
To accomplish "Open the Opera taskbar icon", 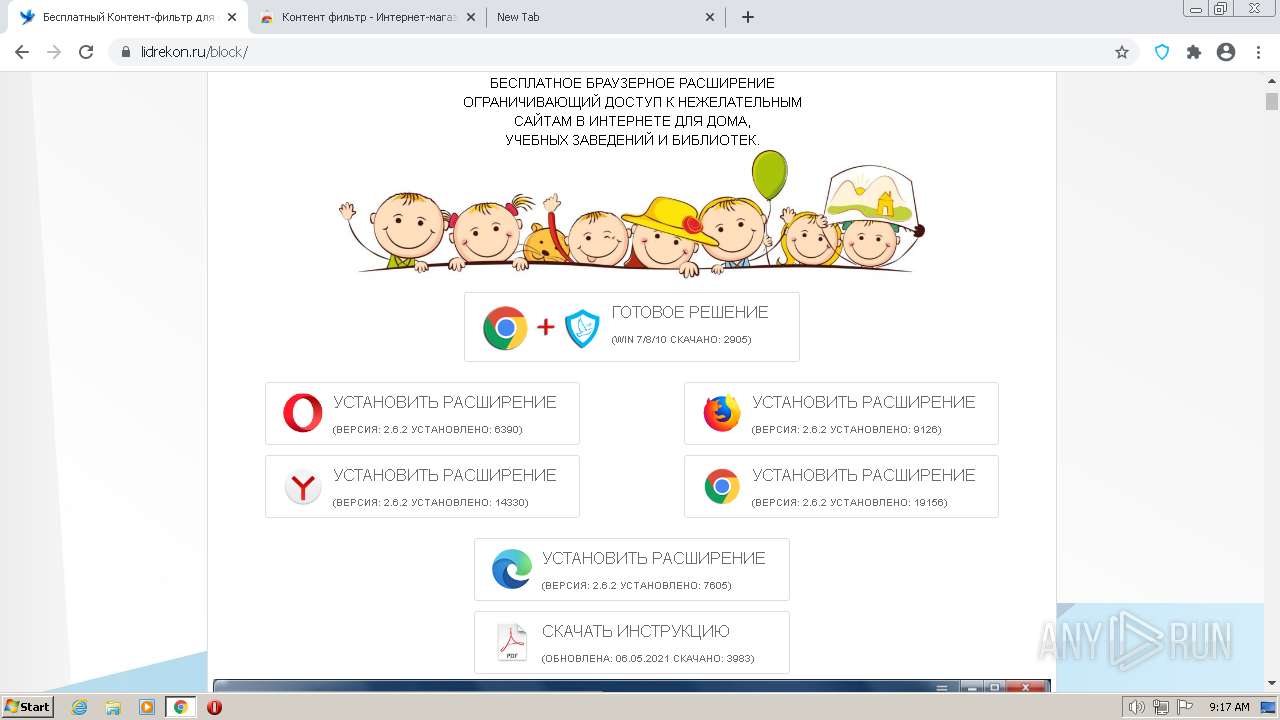I will [214, 707].
